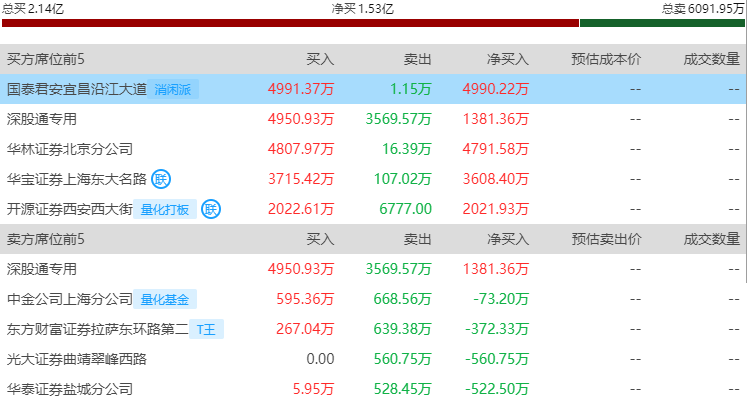Click 深股通专用 in the seller list

pyautogui.click(x=42, y=269)
